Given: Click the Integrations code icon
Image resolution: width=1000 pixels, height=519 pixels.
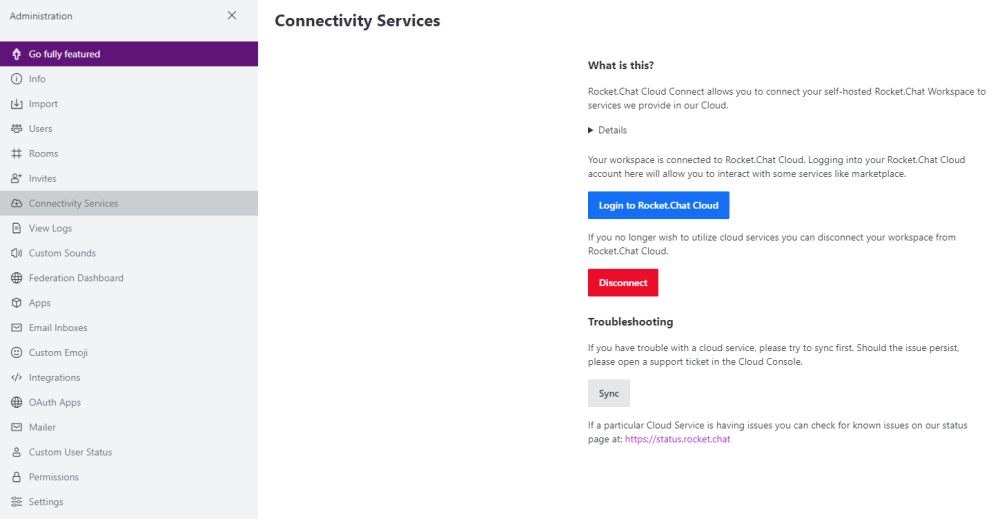Looking at the screenshot, I should (x=17, y=377).
